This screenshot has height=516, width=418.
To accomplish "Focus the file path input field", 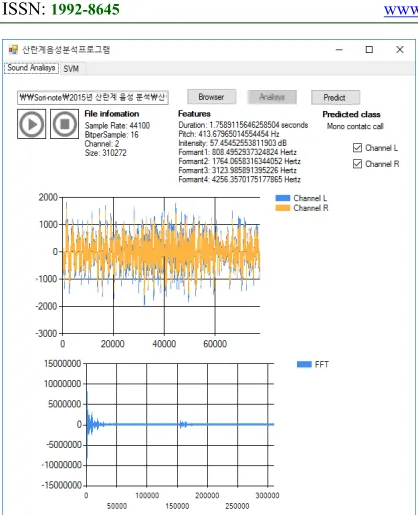I will (93, 98).
